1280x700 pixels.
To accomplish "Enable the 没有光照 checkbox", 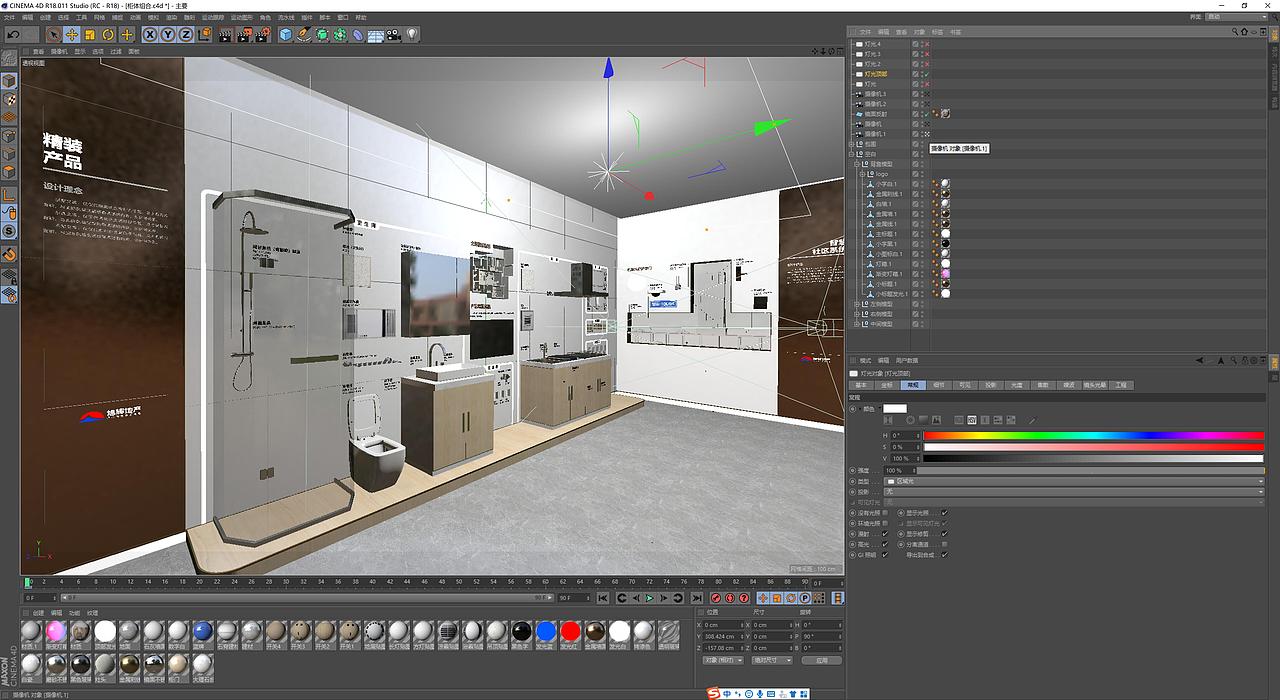I will (x=885, y=513).
